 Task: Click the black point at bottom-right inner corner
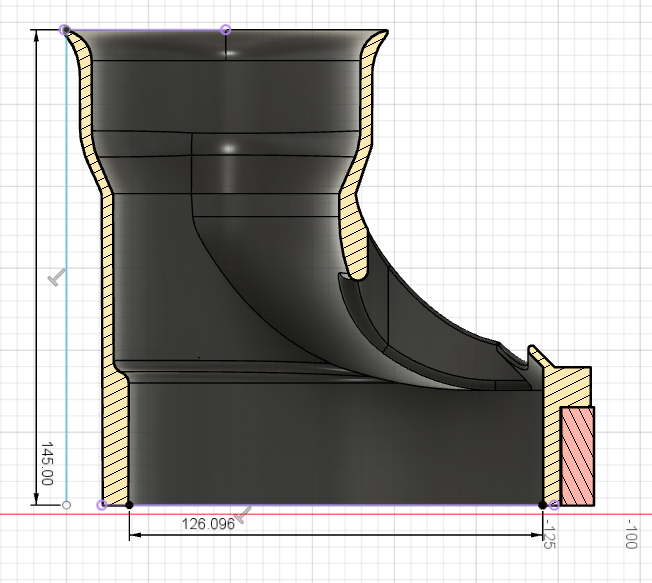point(543,505)
